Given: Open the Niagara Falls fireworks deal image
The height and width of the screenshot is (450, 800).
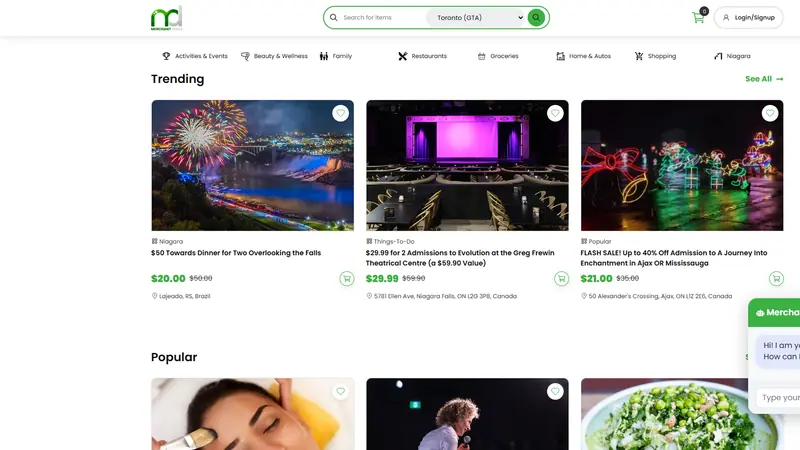Looking at the screenshot, I should [253, 165].
